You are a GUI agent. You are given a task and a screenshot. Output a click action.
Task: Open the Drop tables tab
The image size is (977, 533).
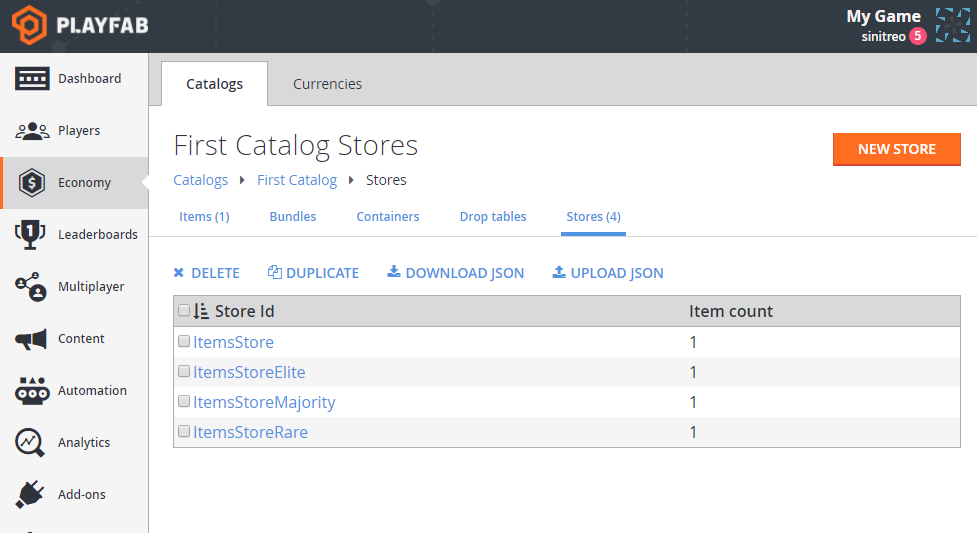(493, 216)
